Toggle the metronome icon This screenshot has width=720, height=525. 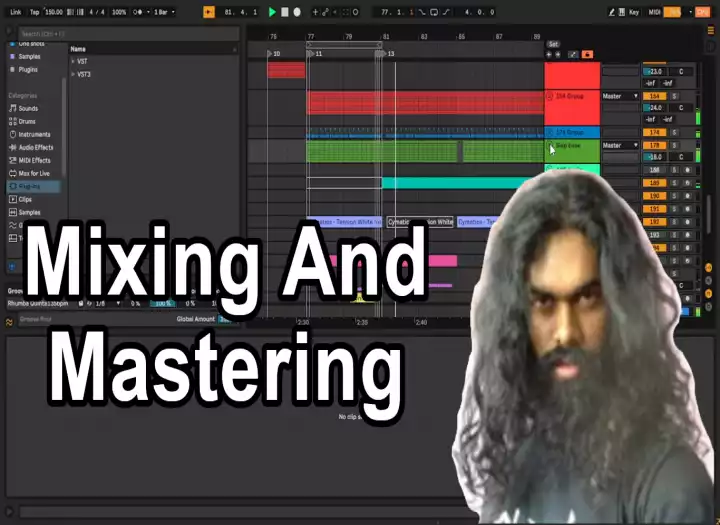(x=138, y=12)
